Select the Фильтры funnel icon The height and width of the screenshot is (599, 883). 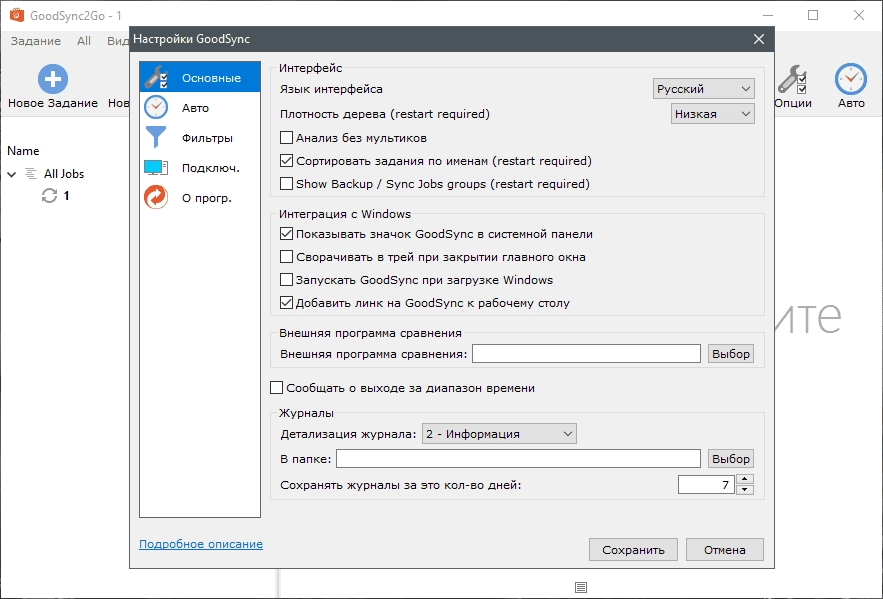tap(156, 137)
